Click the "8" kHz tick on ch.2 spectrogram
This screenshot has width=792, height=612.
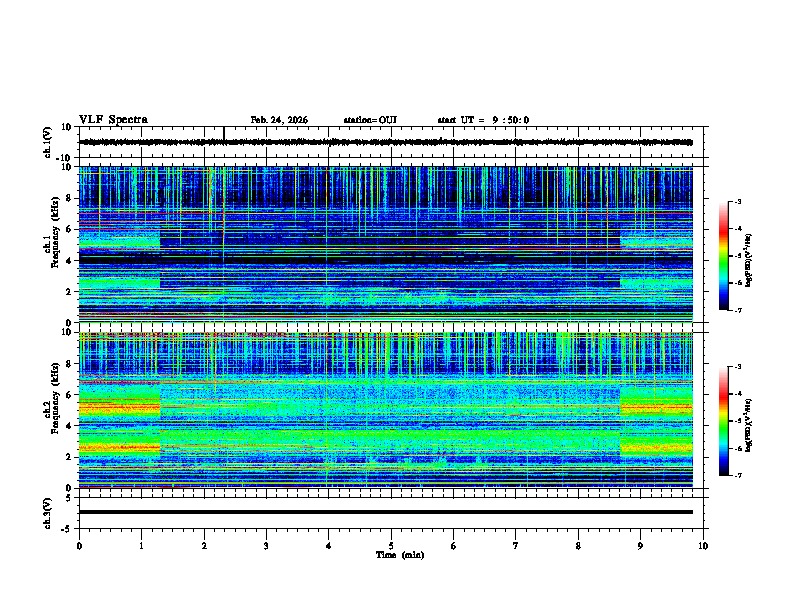click(70, 364)
